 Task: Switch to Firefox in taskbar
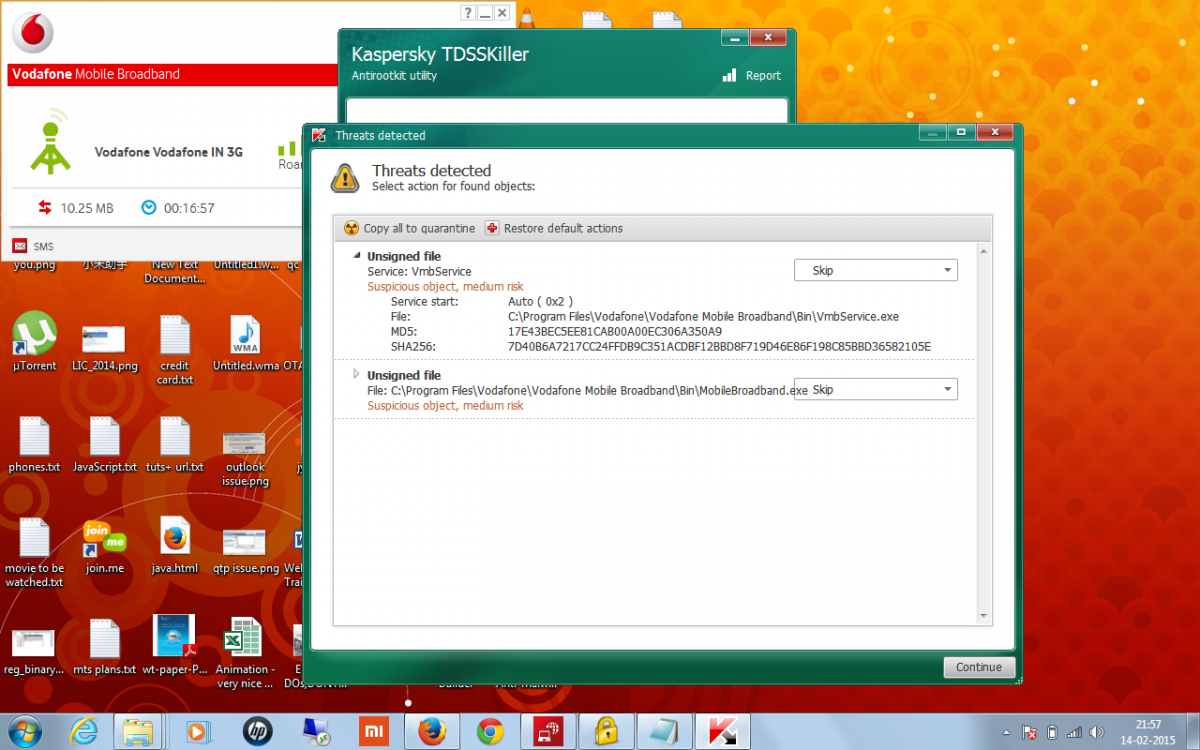[x=431, y=731]
